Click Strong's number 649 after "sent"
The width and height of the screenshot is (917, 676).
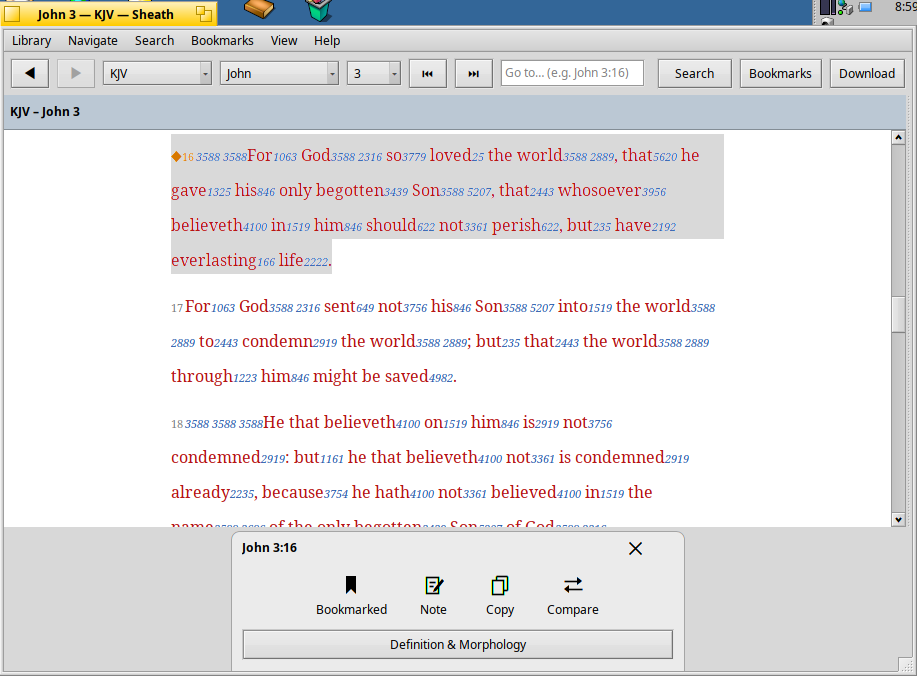[365, 308]
